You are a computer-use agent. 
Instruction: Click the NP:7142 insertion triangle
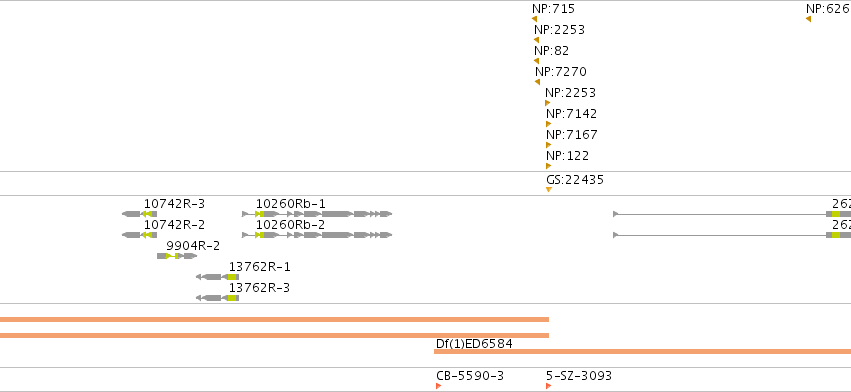(548, 124)
